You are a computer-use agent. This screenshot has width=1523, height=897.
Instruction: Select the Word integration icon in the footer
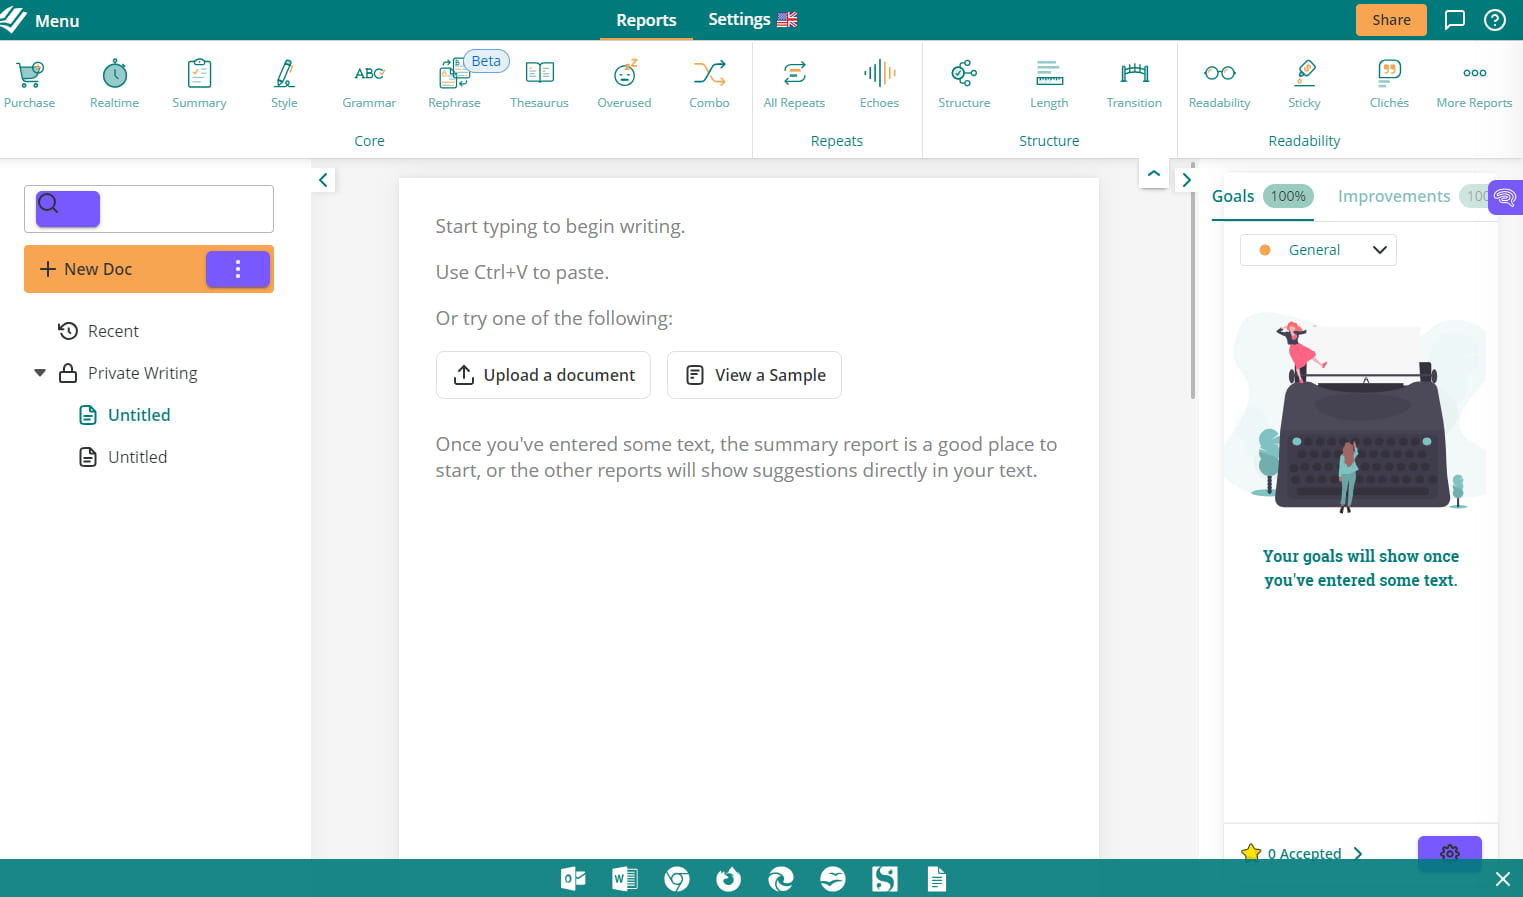(x=624, y=878)
